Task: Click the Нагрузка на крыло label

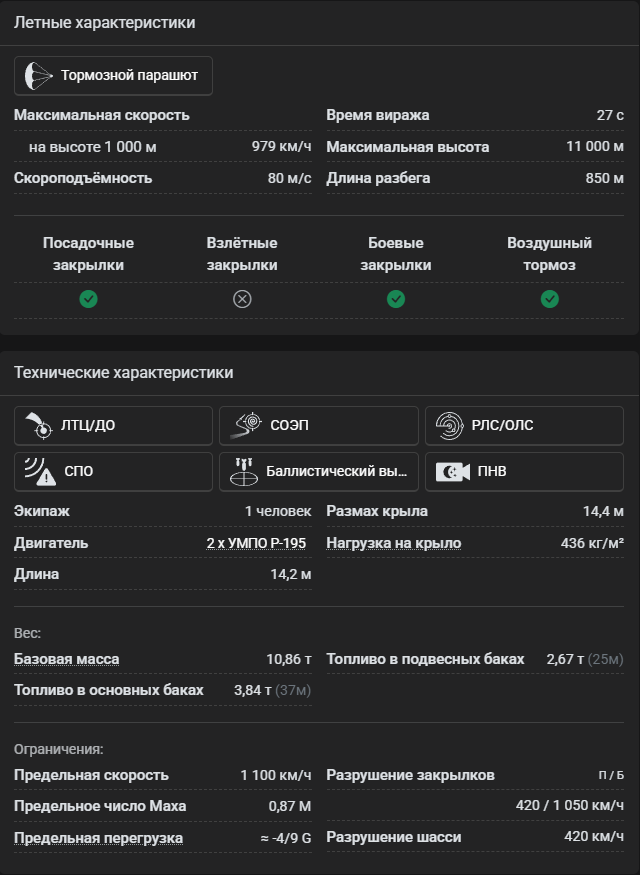Action: point(393,543)
